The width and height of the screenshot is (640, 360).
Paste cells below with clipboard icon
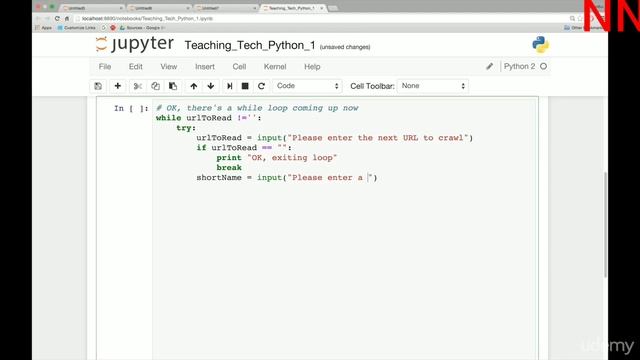[x=173, y=86]
